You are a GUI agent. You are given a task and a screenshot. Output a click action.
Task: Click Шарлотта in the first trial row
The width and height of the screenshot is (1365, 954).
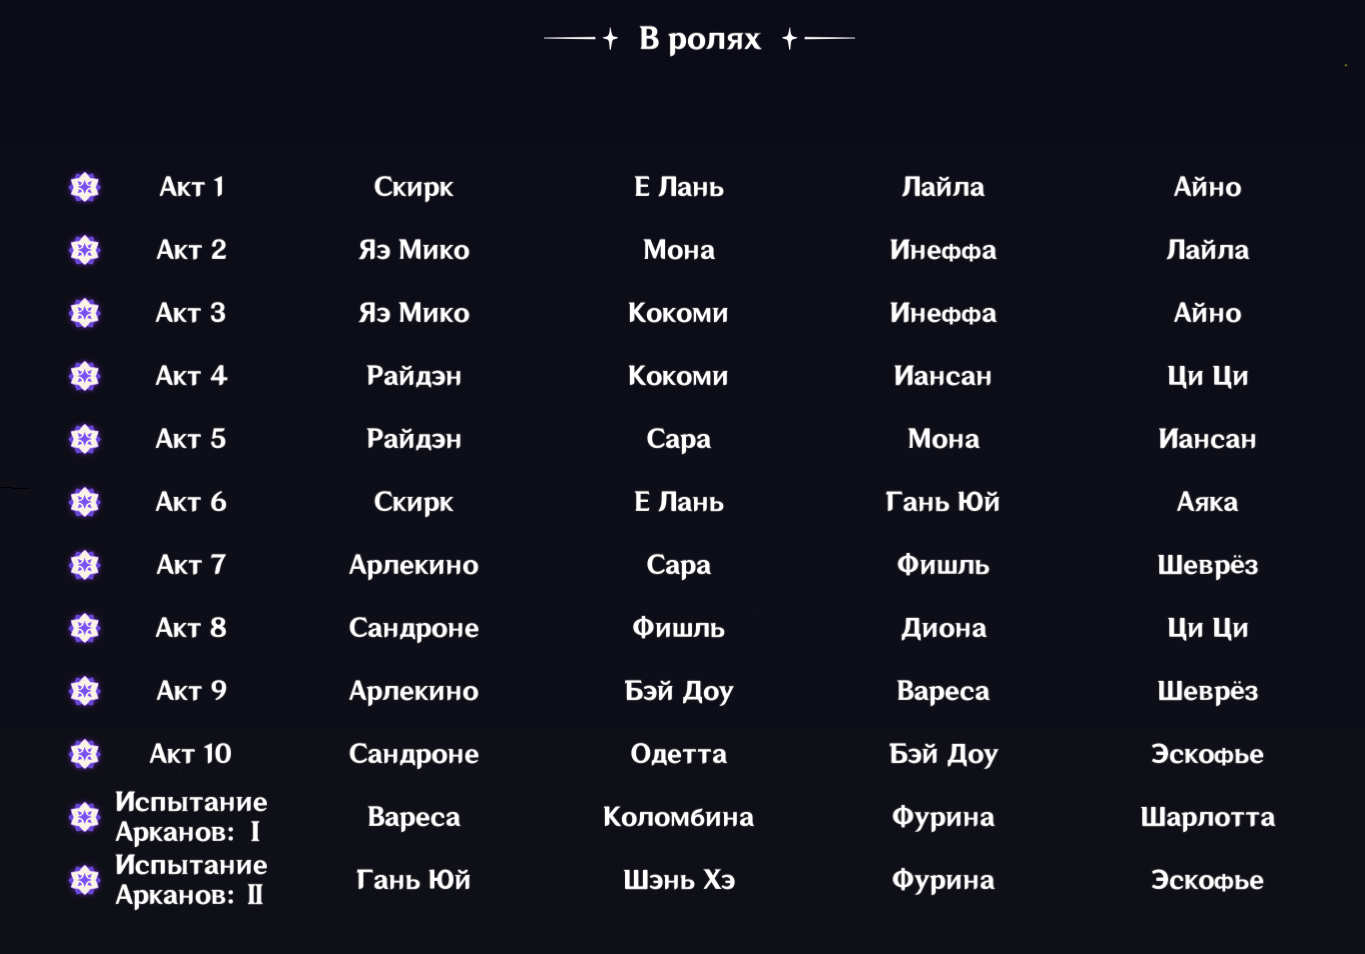(1208, 818)
